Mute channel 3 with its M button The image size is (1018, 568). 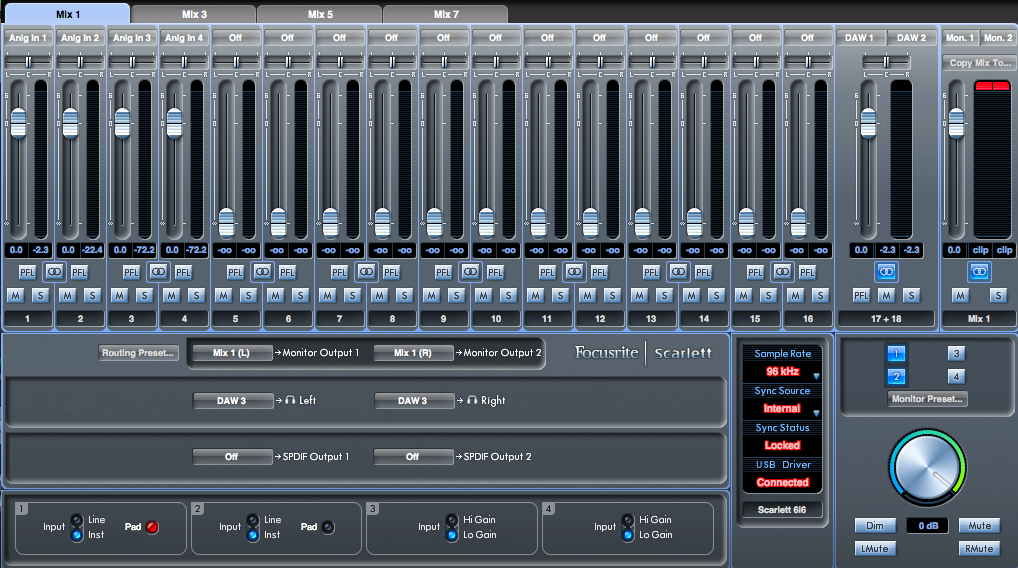[119, 295]
